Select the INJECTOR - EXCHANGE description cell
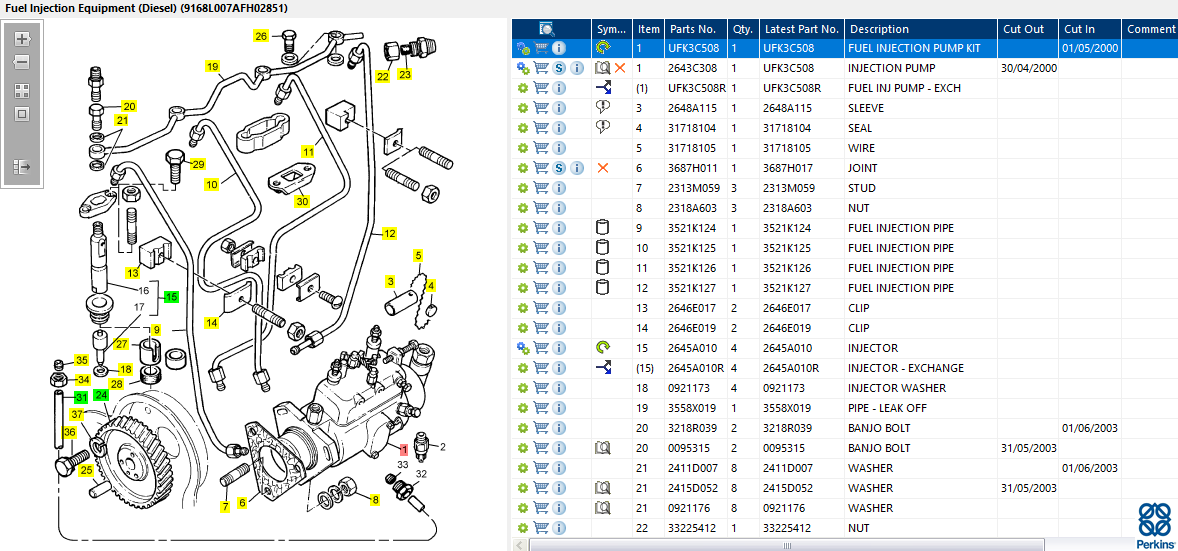Image resolution: width=1178 pixels, height=551 pixels. [x=921, y=368]
